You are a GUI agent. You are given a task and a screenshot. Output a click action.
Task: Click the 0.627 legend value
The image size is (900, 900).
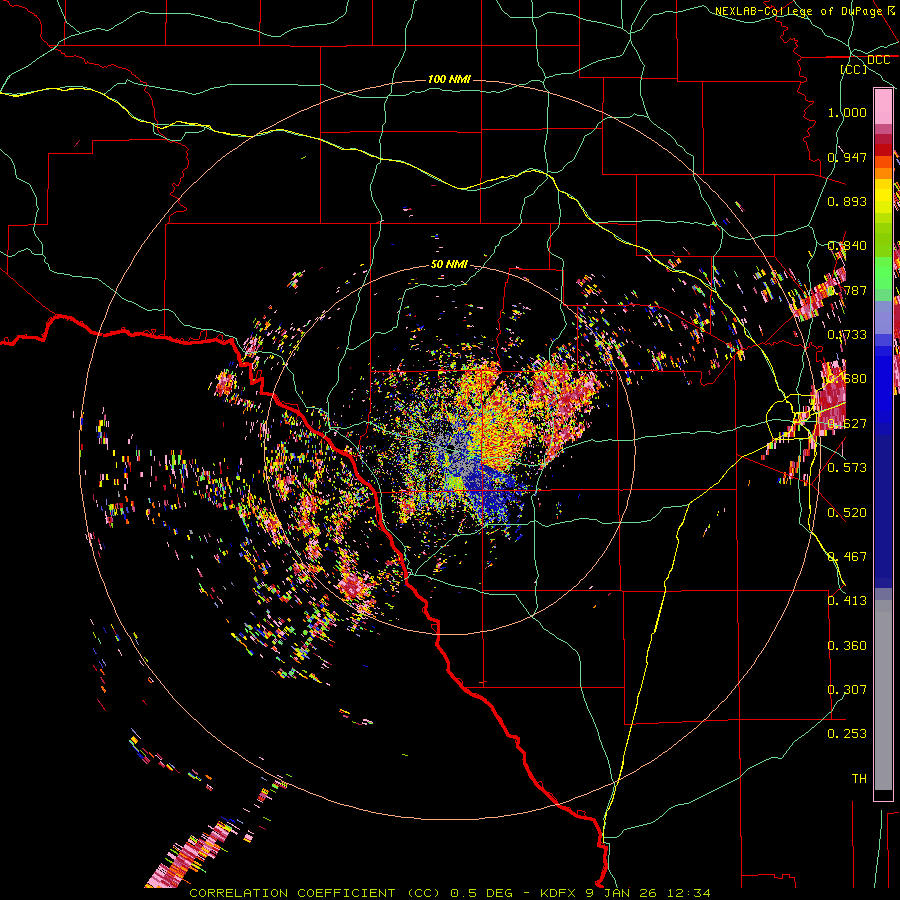pos(847,424)
